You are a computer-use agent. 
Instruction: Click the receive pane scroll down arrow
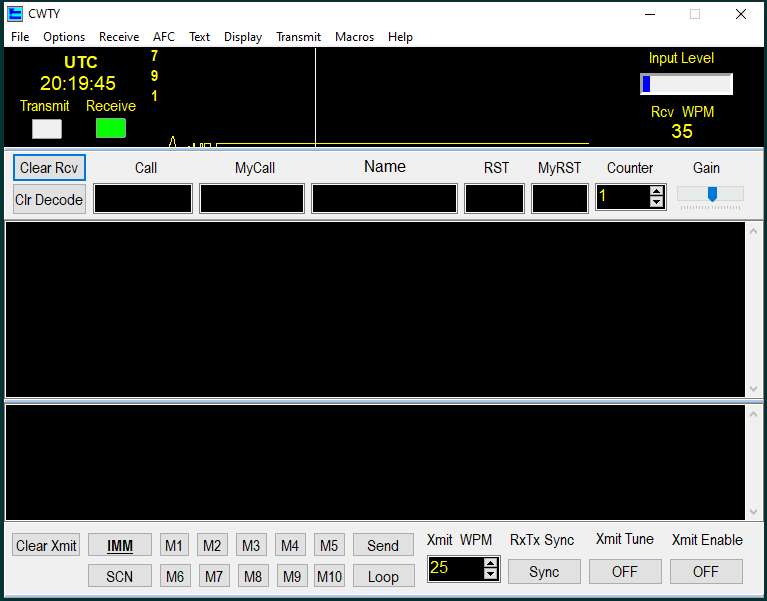(x=754, y=389)
